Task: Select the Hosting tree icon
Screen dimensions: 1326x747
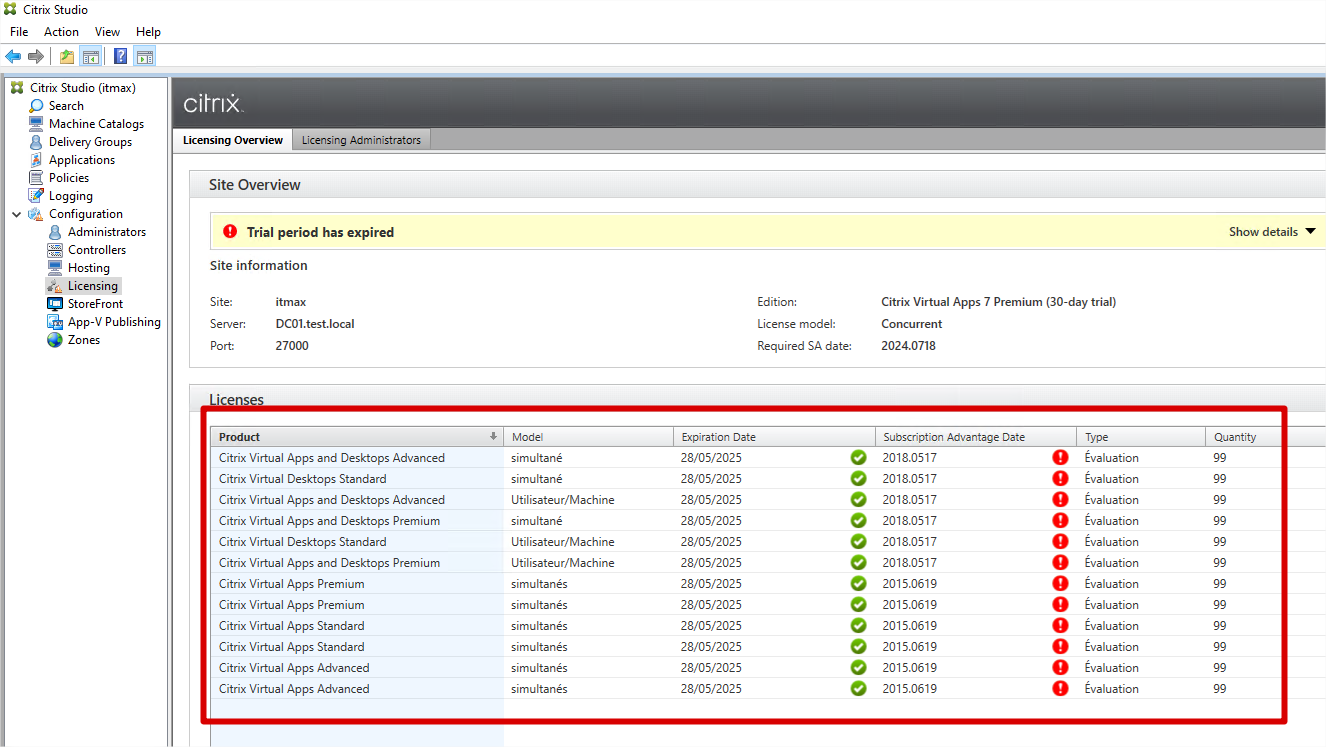Action: tap(56, 268)
